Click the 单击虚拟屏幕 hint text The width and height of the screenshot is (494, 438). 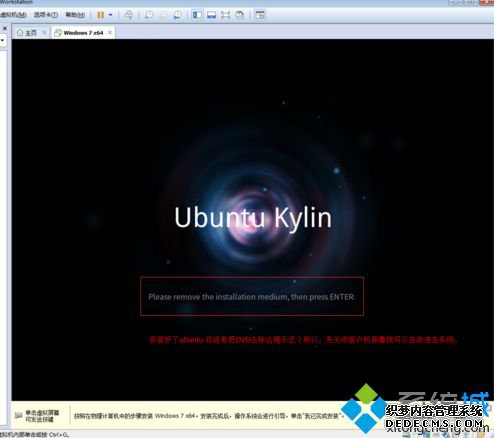click(42, 416)
